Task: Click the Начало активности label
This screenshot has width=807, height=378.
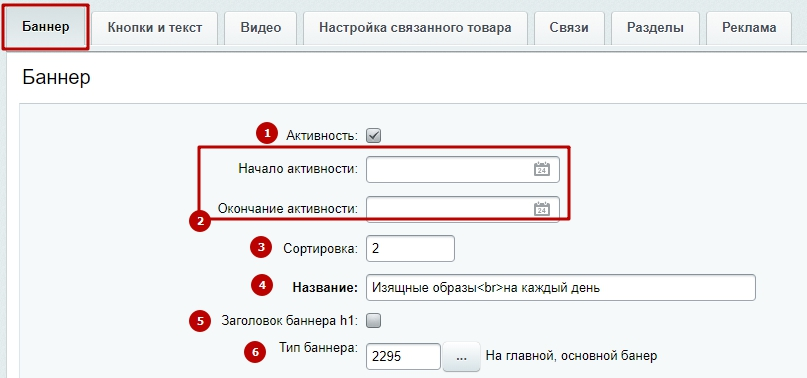Action: (298, 169)
